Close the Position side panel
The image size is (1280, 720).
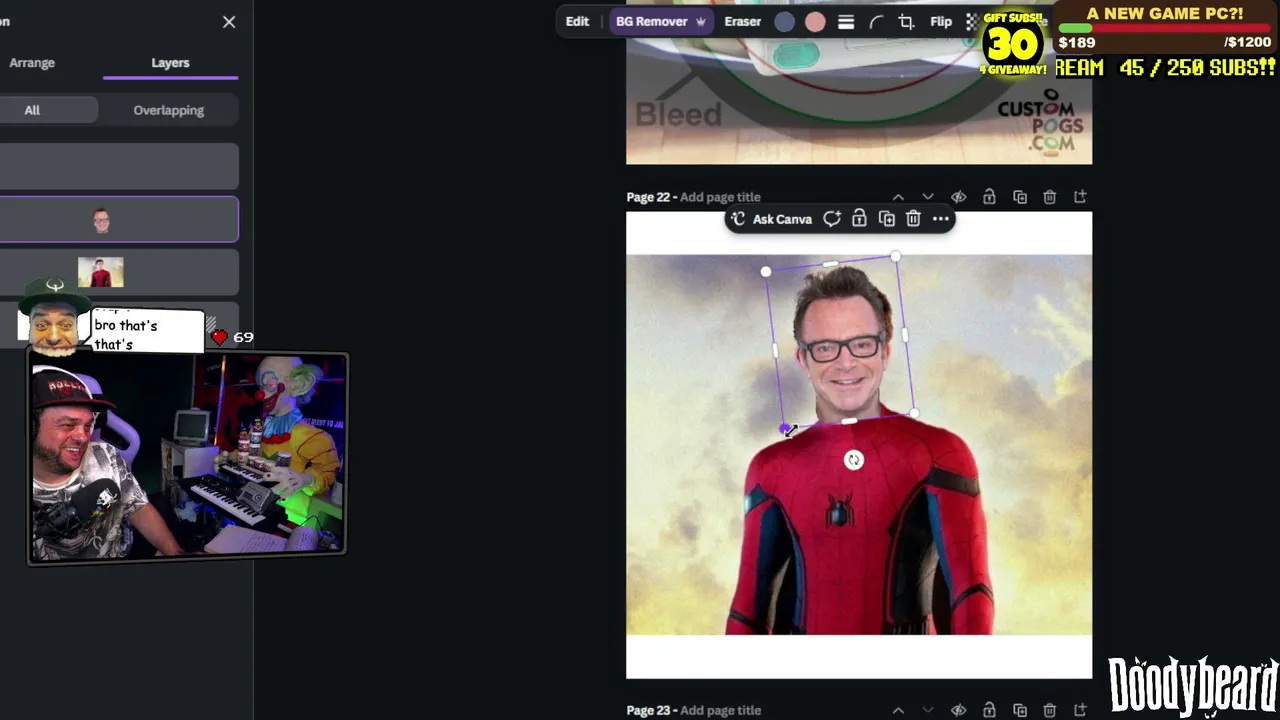coord(229,22)
